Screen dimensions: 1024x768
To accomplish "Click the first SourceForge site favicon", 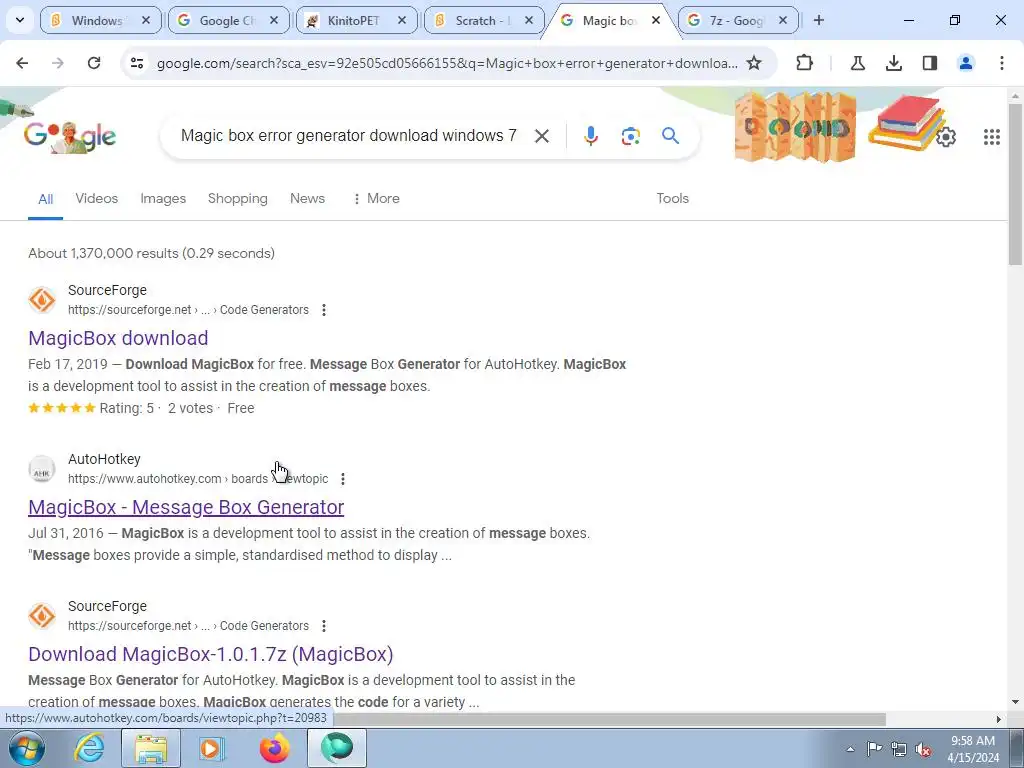I will 42,300.
